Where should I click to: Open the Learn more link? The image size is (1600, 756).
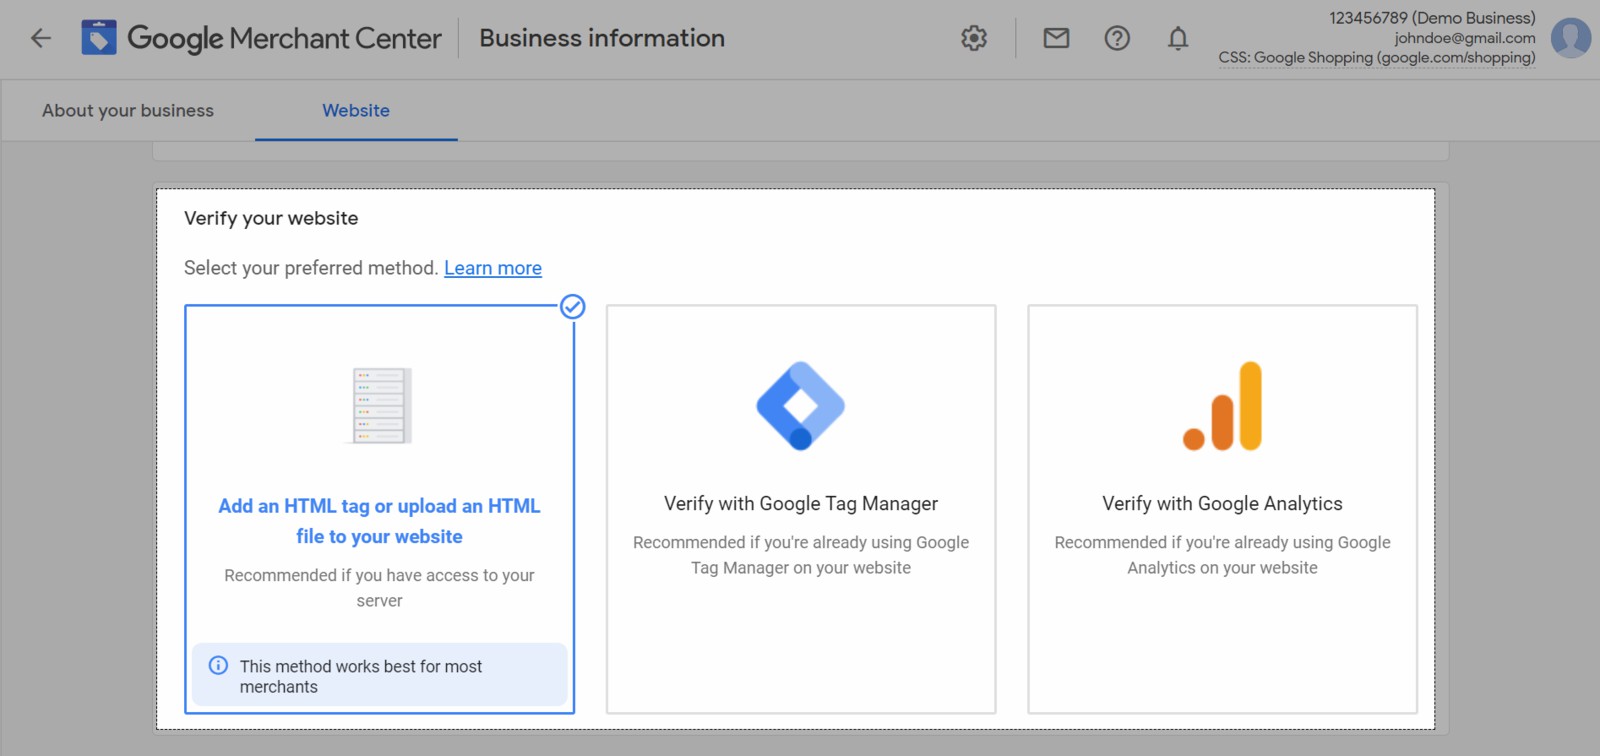[493, 268]
